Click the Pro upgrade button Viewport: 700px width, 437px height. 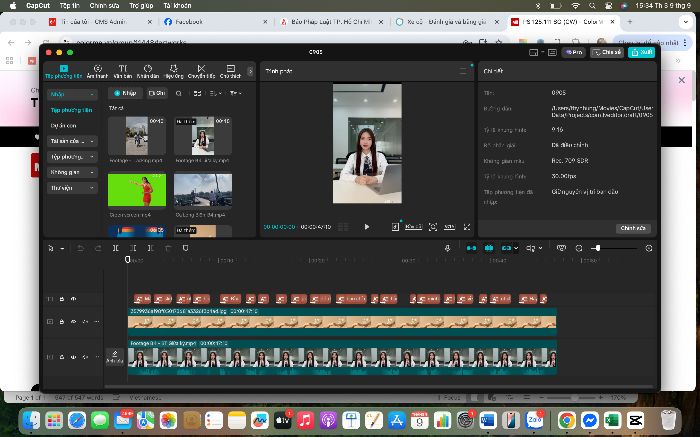[574, 52]
